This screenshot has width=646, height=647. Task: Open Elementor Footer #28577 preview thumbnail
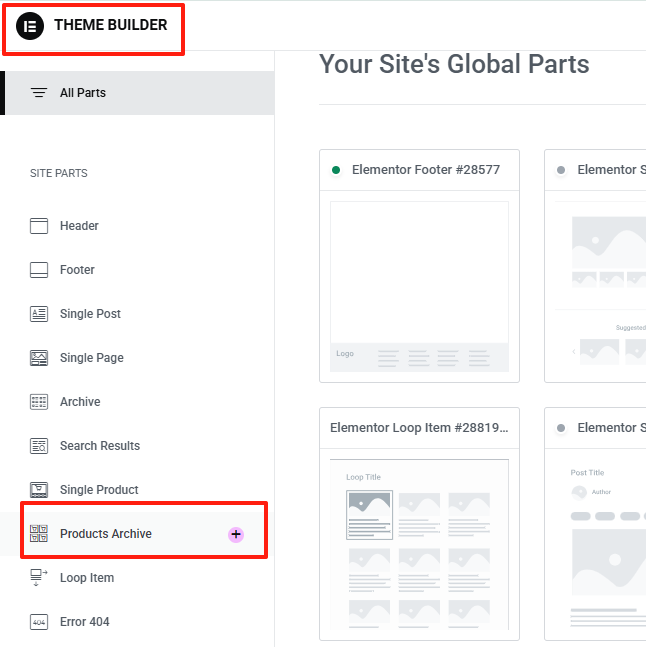(x=419, y=286)
